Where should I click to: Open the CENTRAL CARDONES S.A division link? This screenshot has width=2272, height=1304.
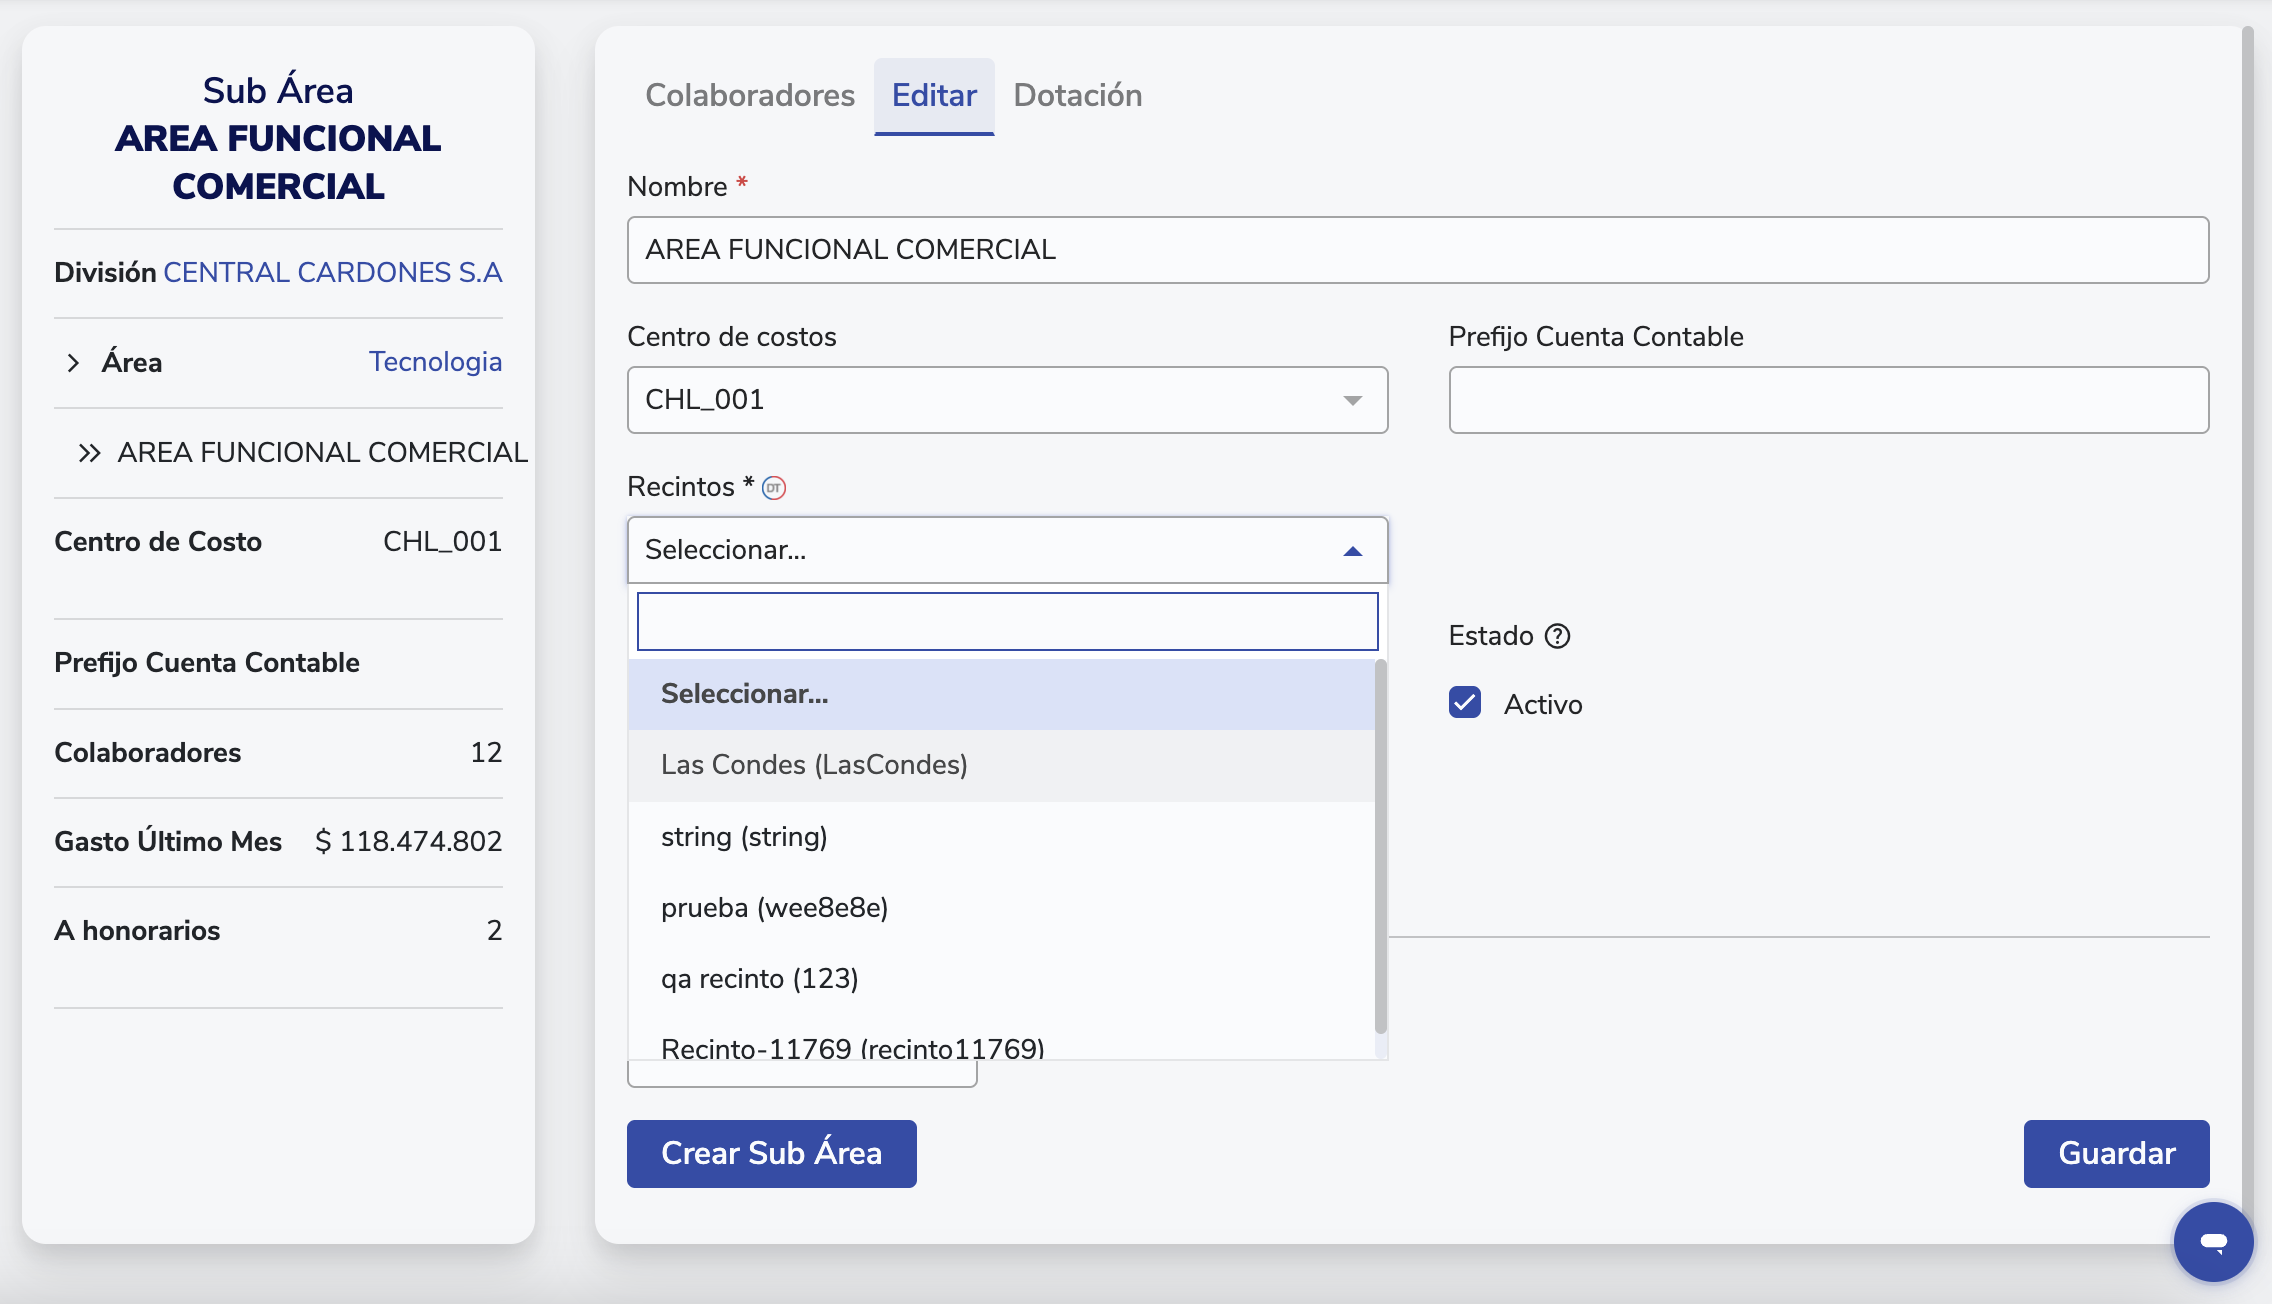[332, 273]
